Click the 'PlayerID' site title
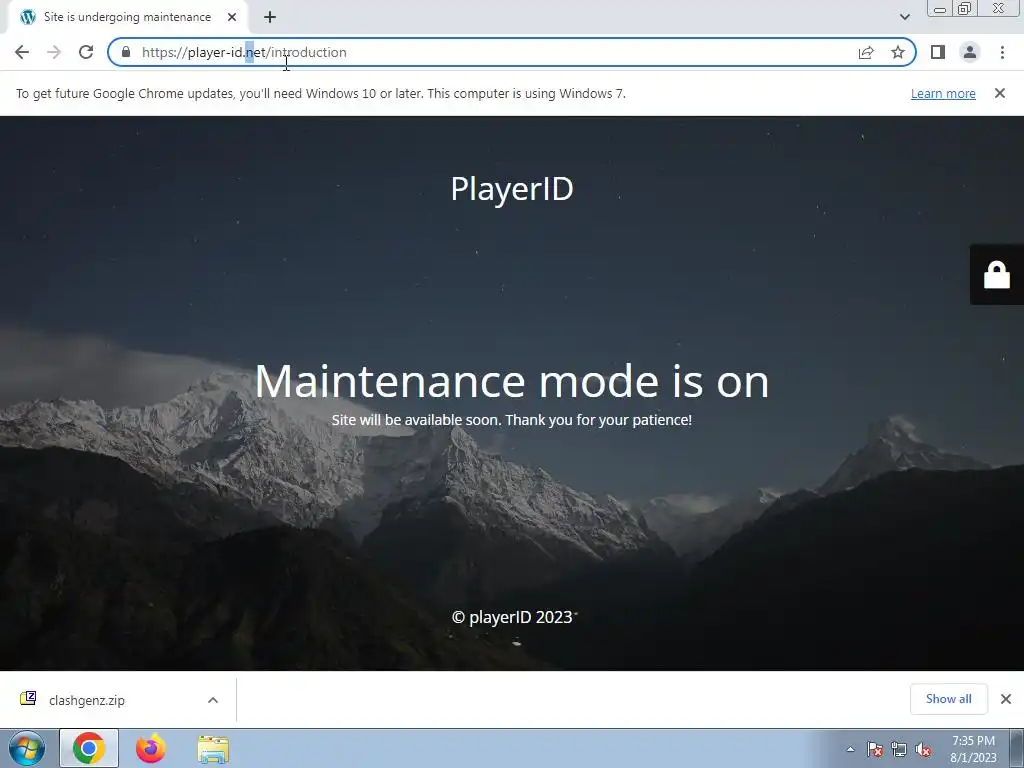 512,189
